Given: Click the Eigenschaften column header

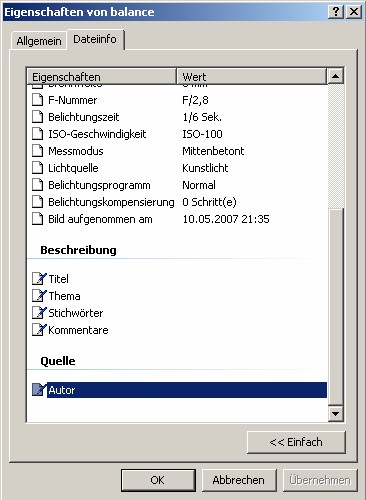Looking at the screenshot, I should (101, 77).
